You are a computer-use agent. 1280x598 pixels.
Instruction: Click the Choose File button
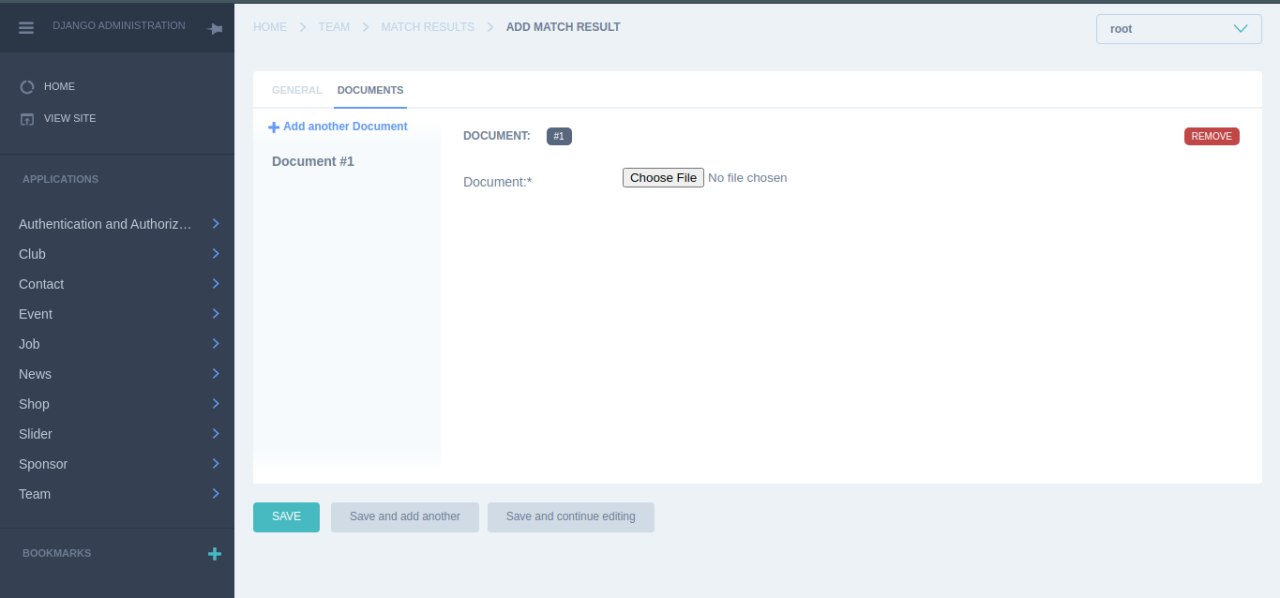pyautogui.click(x=663, y=178)
